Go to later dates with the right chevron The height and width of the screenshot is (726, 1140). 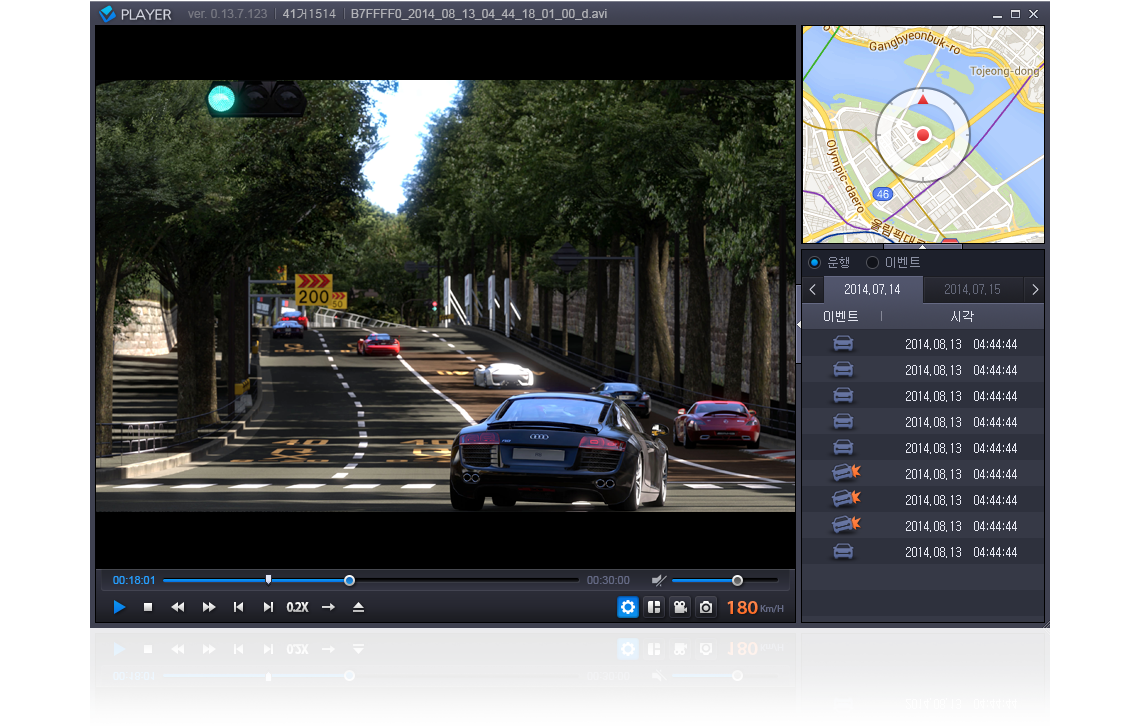1035,289
